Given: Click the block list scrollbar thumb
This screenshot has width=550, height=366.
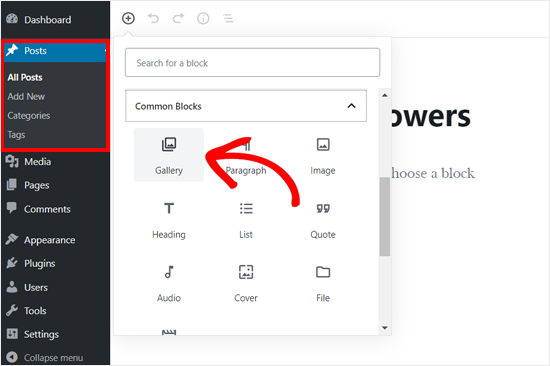Looking at the screenshot, I should pyautogui.click(x=385, y=217).
